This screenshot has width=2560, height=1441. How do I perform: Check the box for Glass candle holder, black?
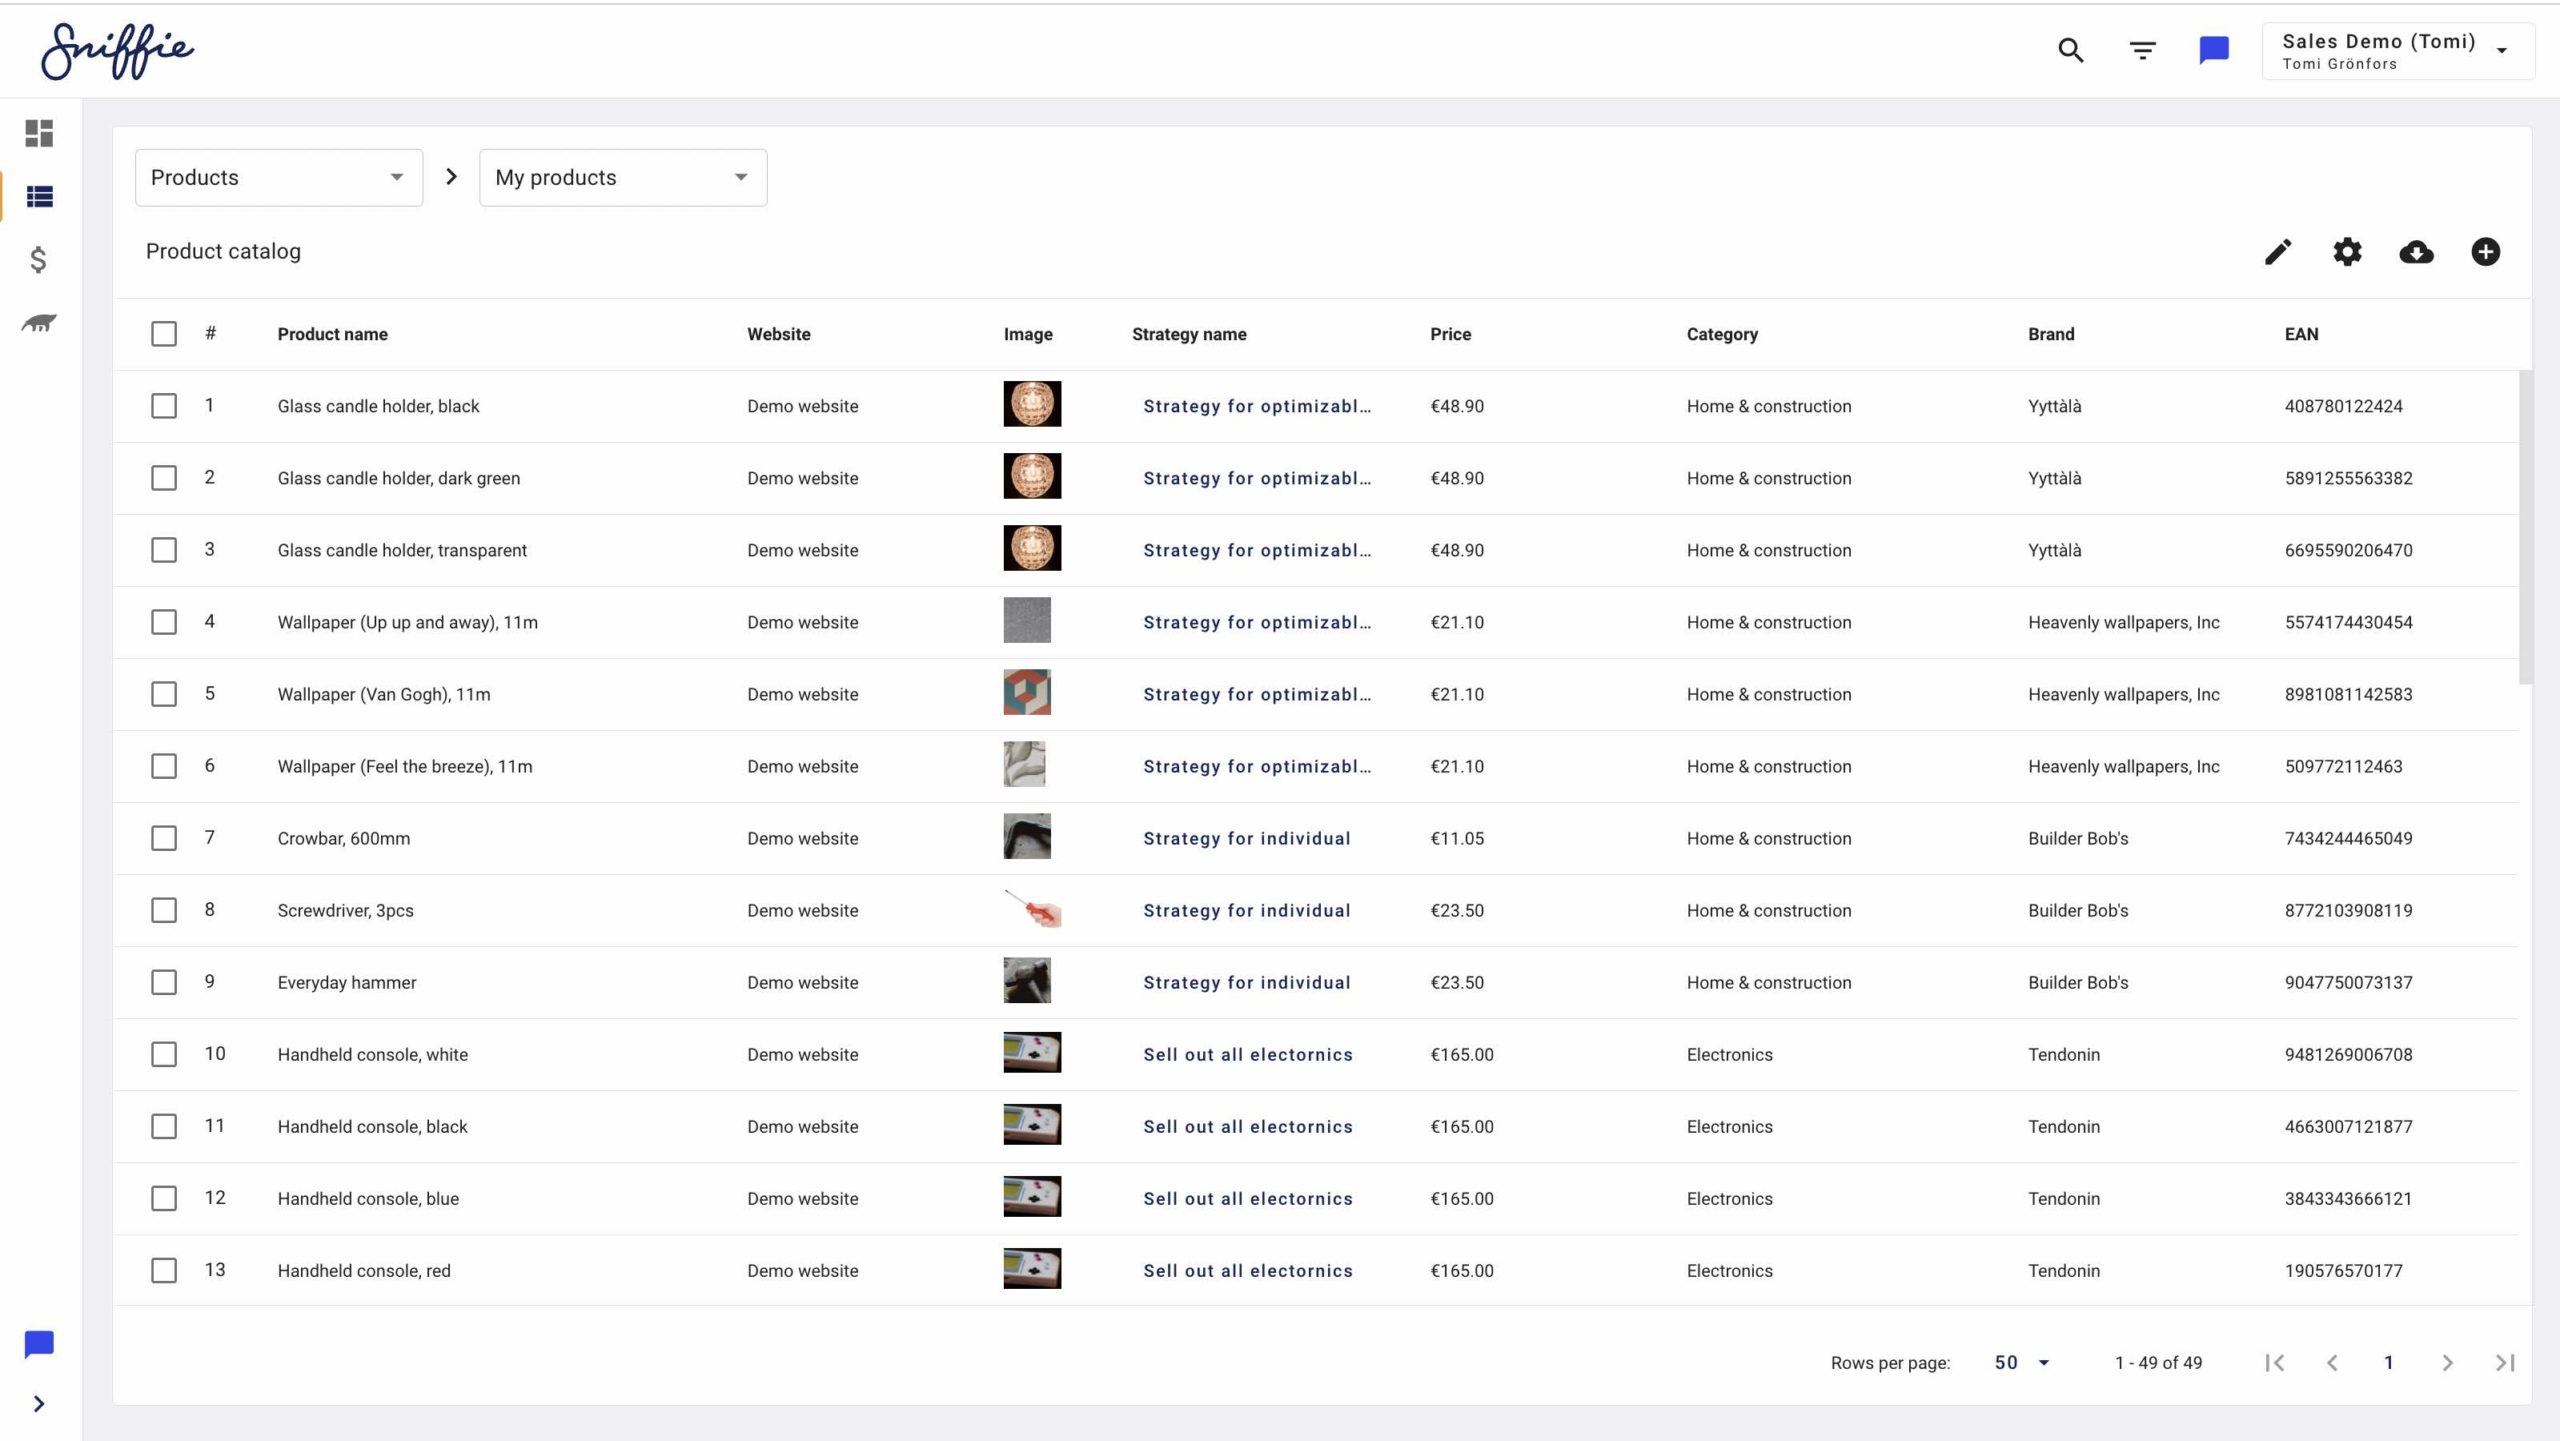pos(164,406)
